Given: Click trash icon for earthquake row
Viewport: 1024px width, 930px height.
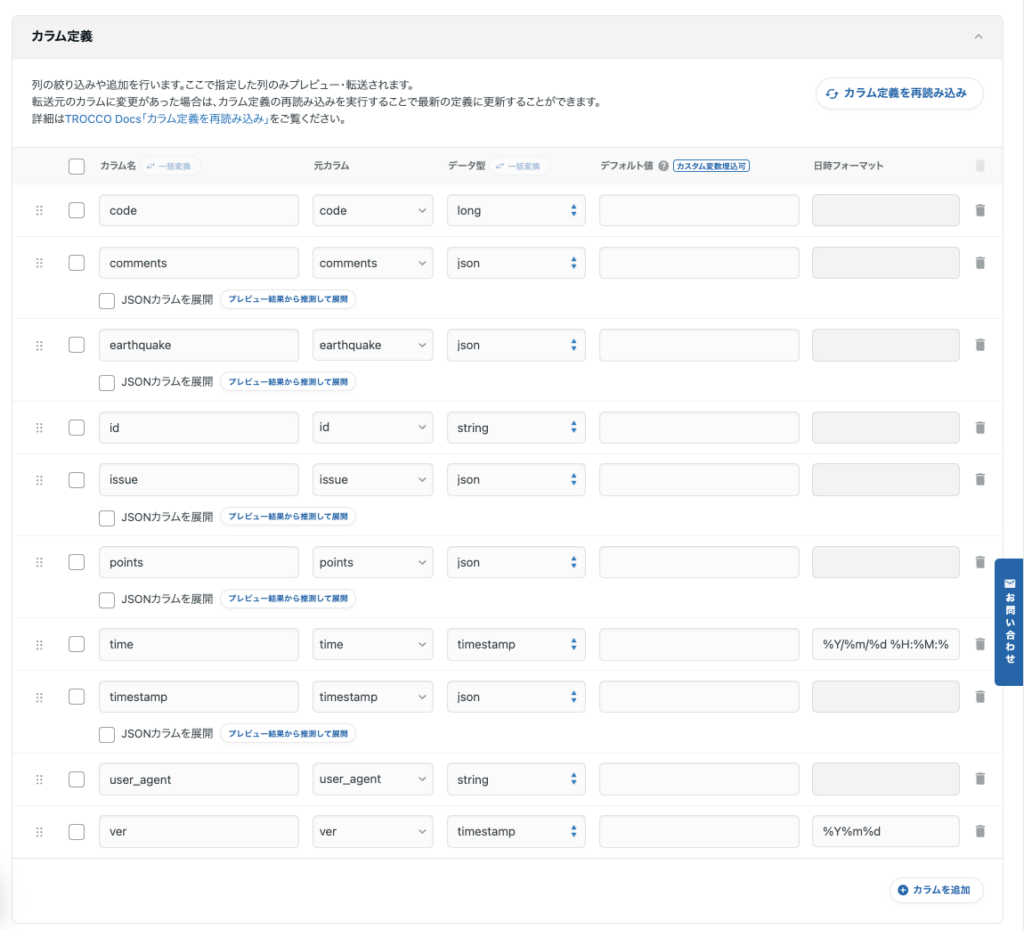Looking at the screenshot, I should [x=980, y=345].
